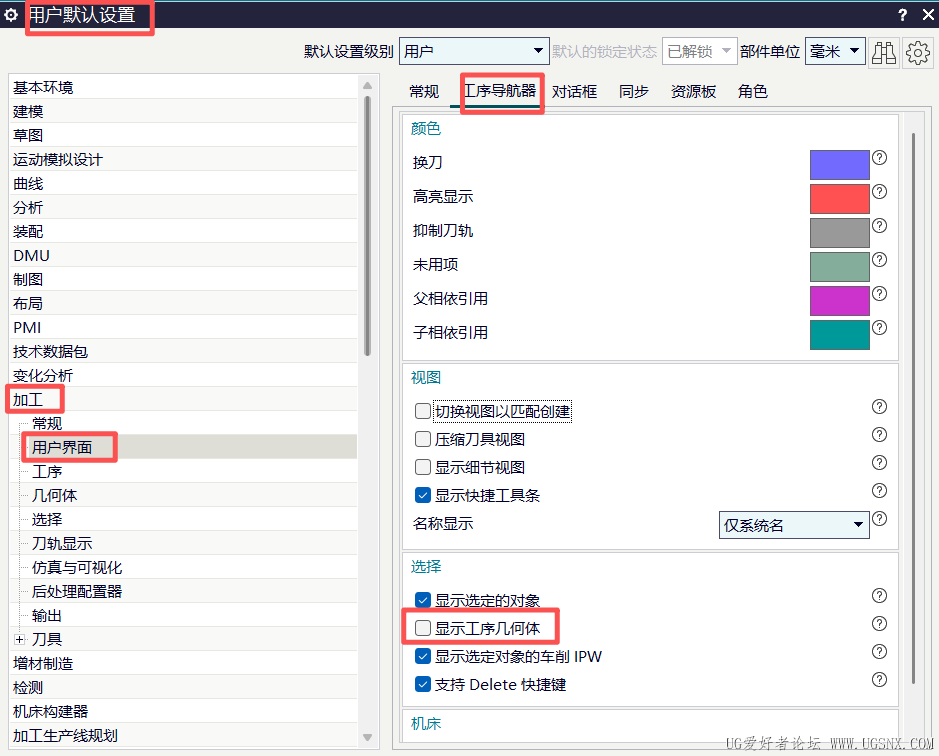Open help icon for 显示选定的对象
This screenshot has height=756, width=939.
[x=879, y=595]
